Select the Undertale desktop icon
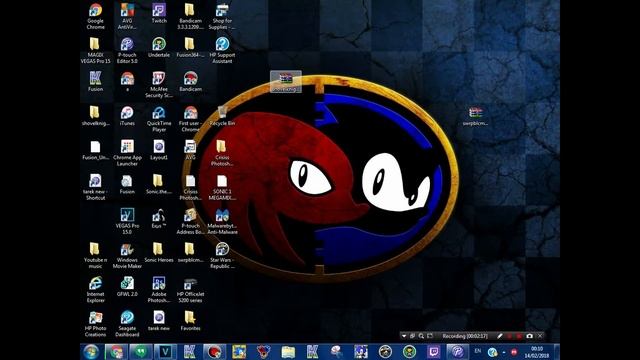Image resolution: width=640 pixels, height=360 pixels. click(x=159, y=47)
